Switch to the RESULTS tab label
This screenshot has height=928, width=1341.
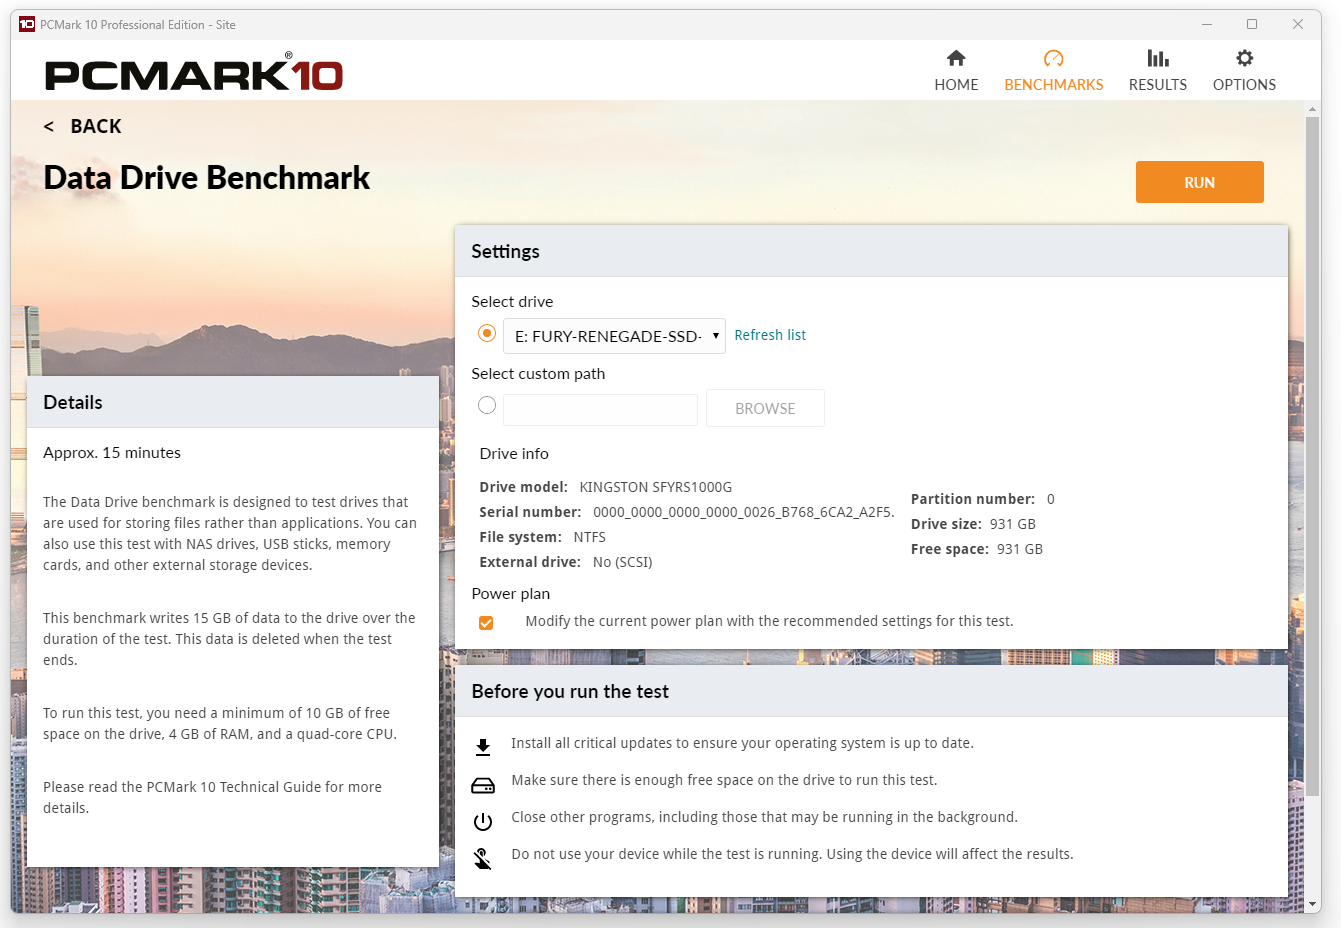click(1158, 85)
